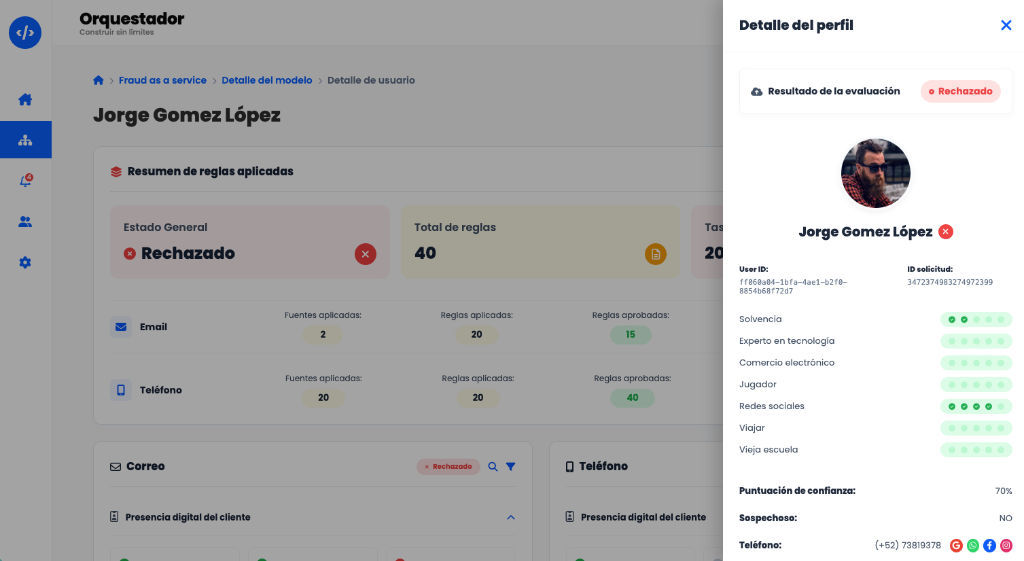
Task: Click Email Fuentes aplicadas value 2
Action: [323, 334]
